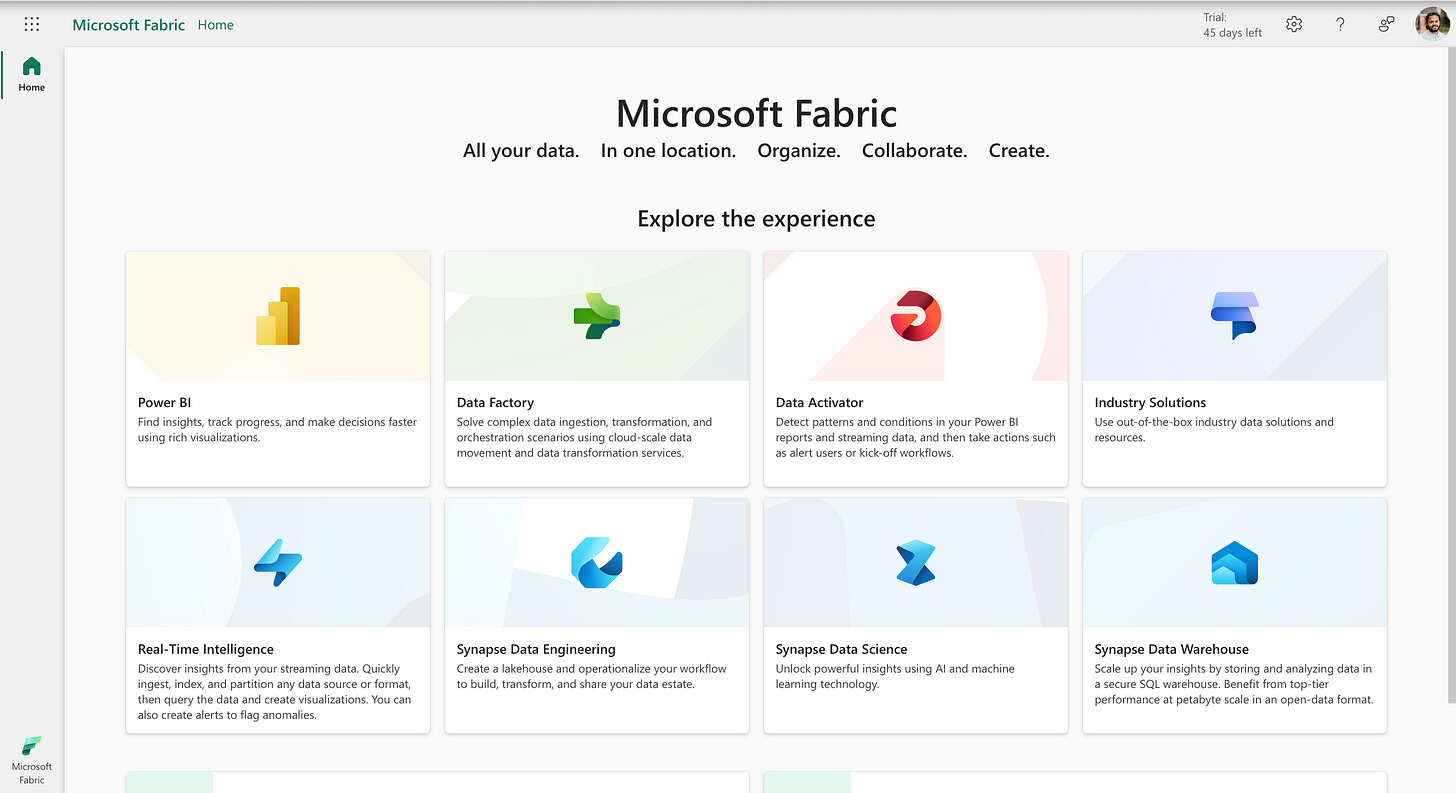
Task: Click the 'Explore the experience' heading
Action: [756, 219]
